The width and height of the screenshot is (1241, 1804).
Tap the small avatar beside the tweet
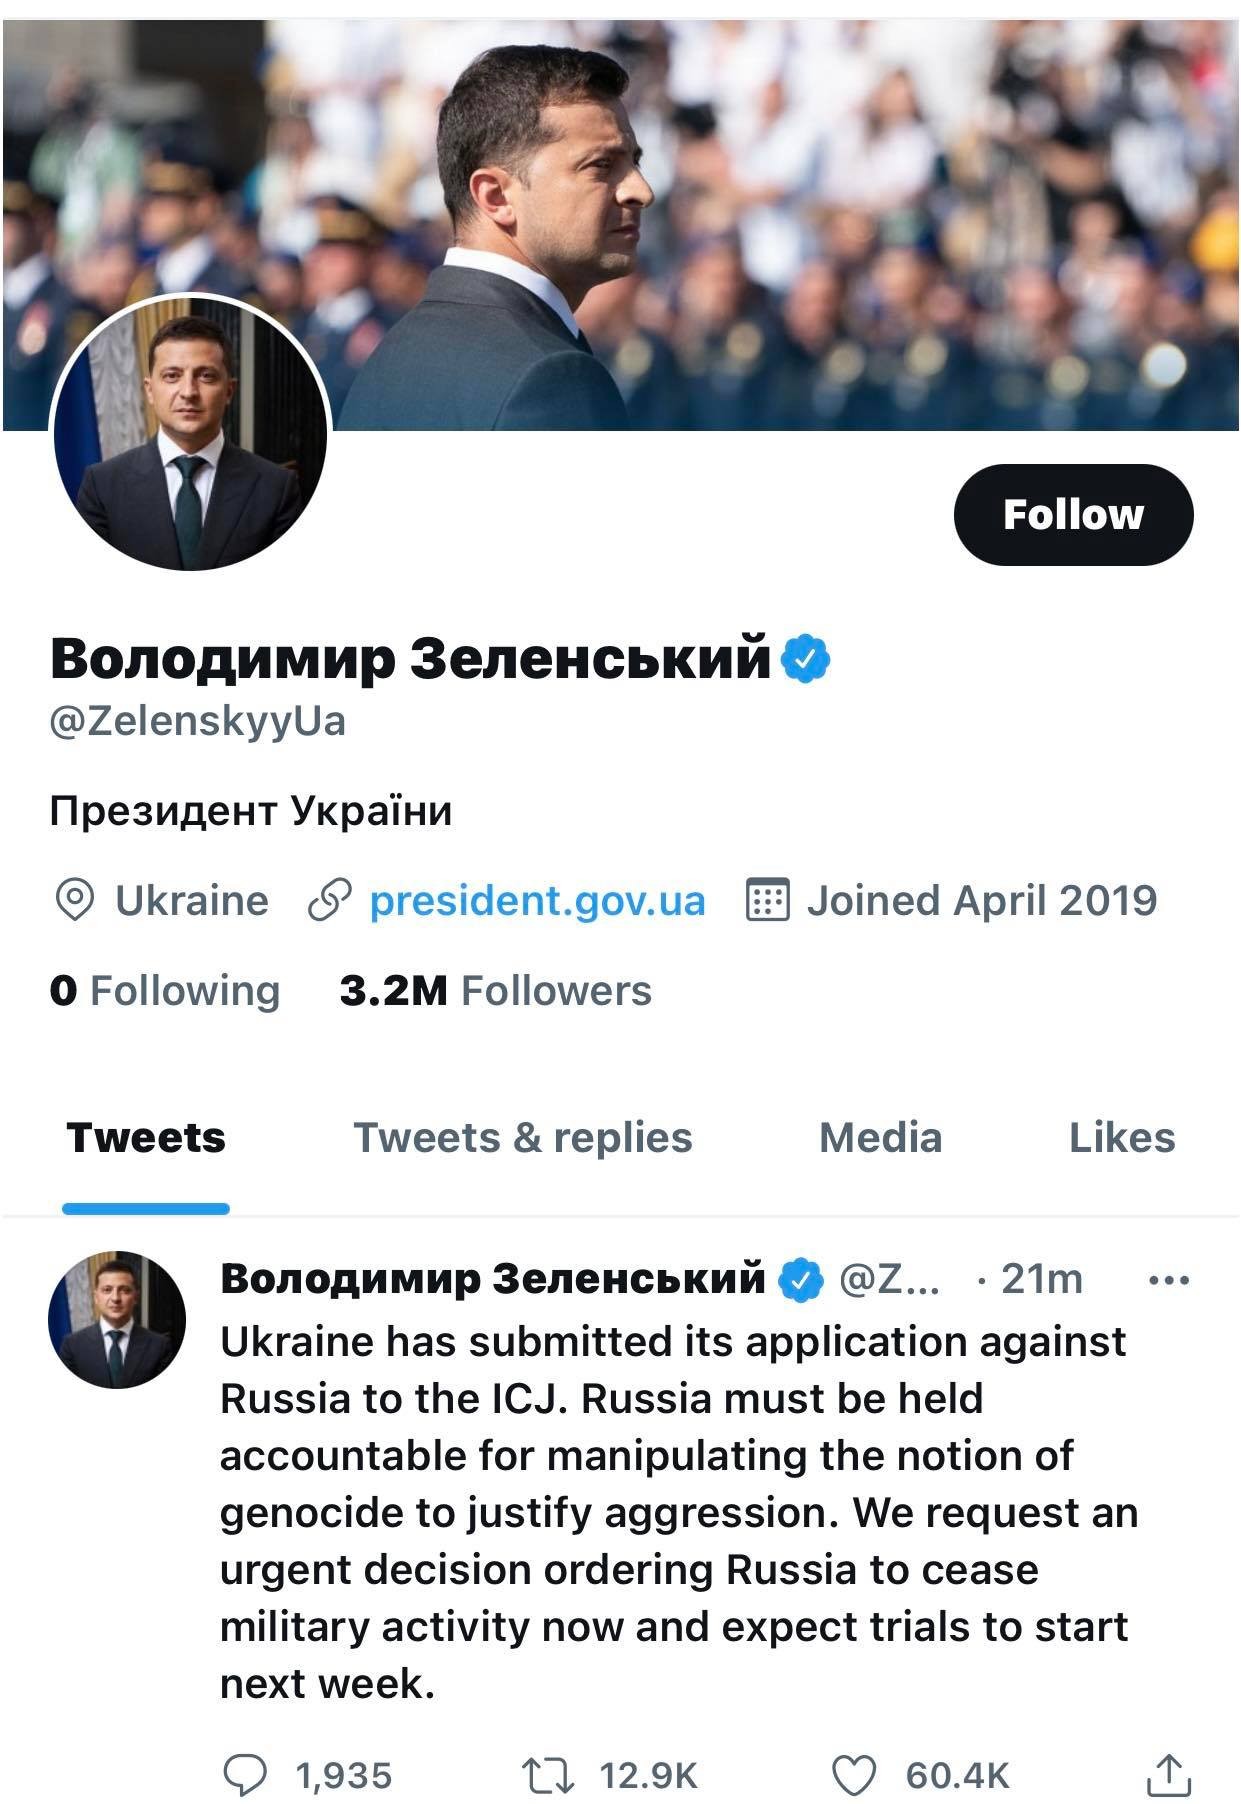tap(117, 1319)
